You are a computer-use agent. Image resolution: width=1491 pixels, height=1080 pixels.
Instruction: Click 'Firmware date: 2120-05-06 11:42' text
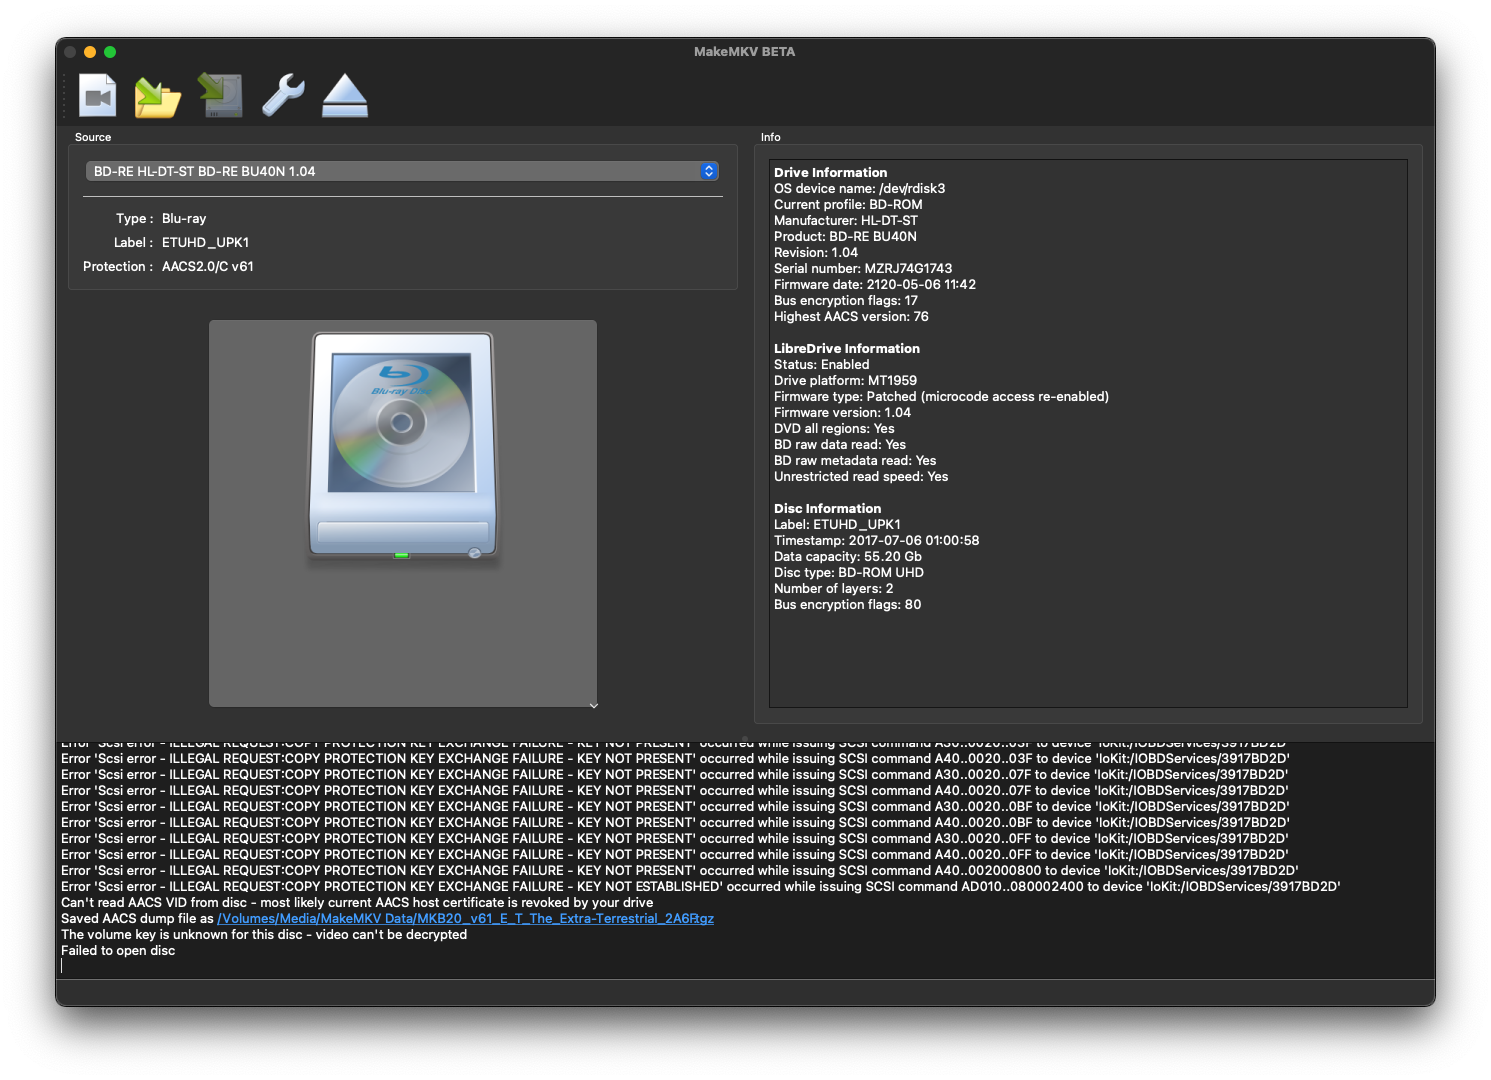point(875,284)
